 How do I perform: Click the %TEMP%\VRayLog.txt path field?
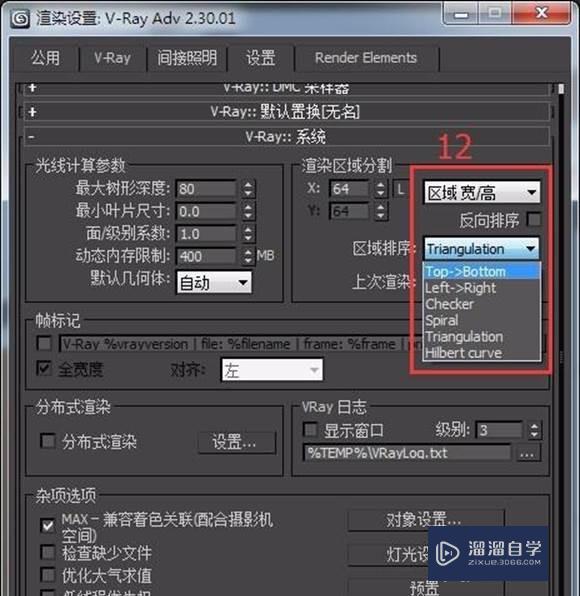click(x=407, y=453)
